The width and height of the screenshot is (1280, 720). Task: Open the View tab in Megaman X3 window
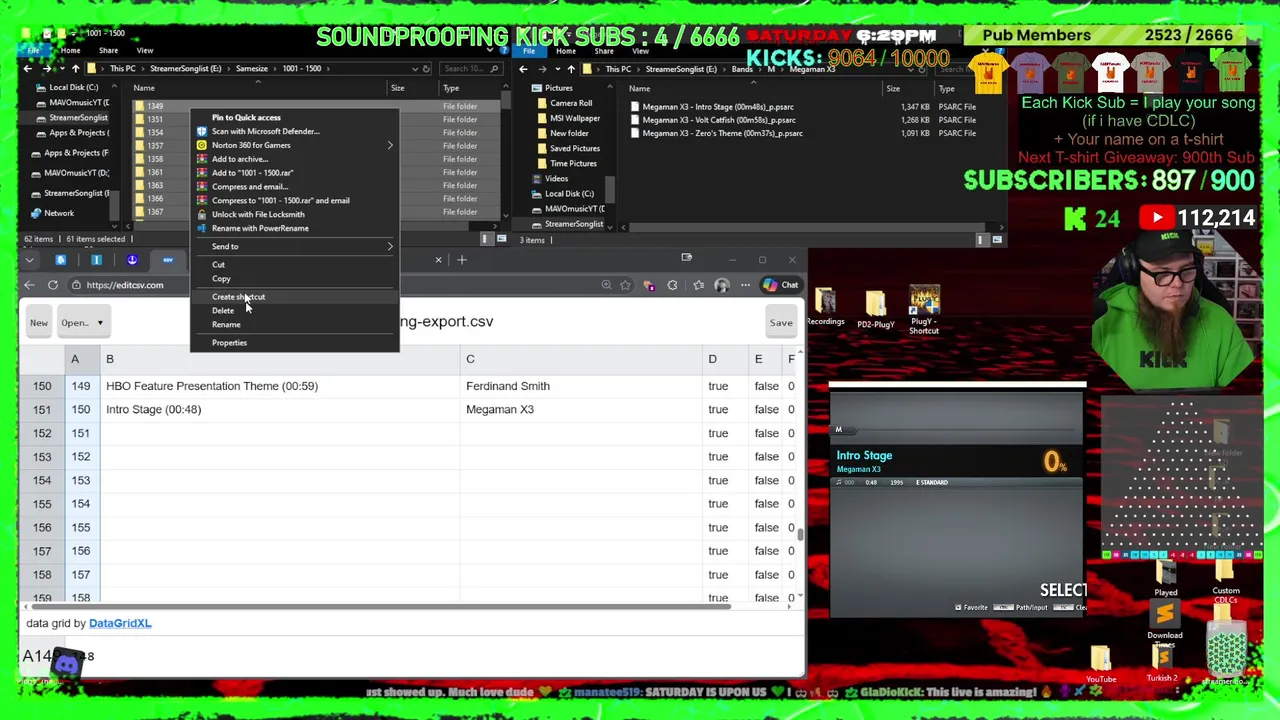click(640, 51)
